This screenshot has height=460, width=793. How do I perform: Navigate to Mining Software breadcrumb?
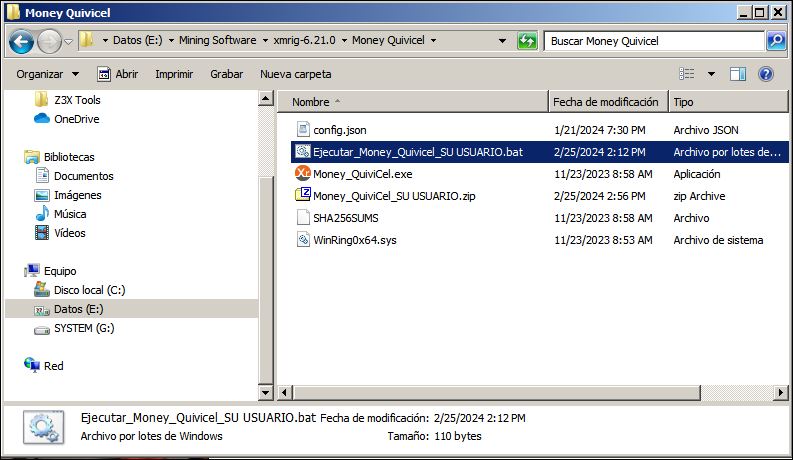pos(217,40)
